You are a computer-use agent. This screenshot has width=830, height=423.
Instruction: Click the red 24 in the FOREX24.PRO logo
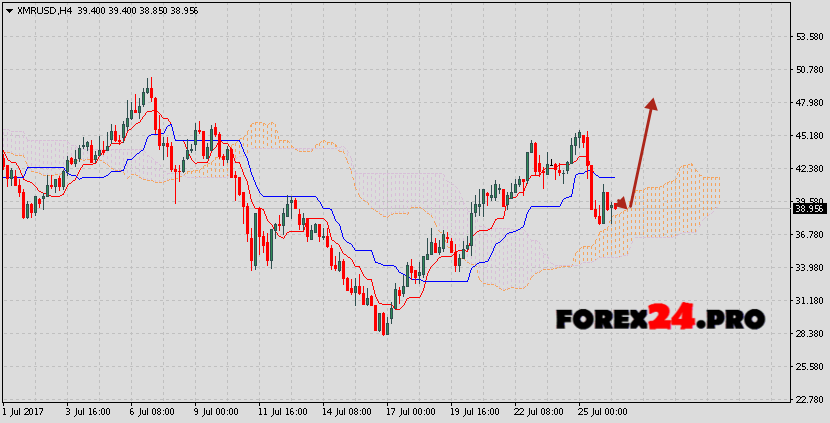(x=669, y=318)
